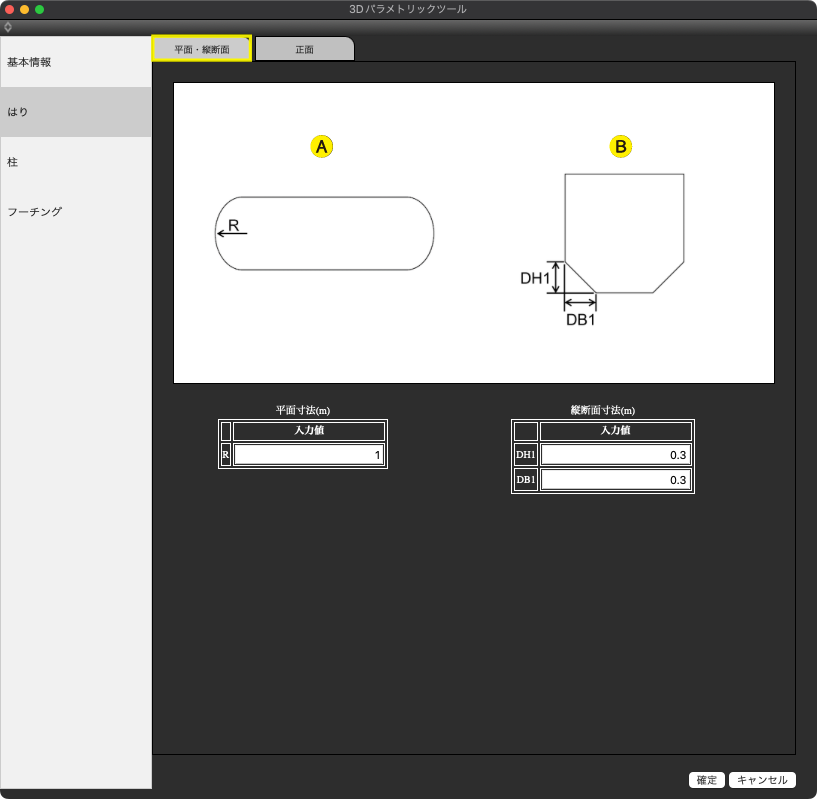Click the toolbar pin icon below the title bar
Image resolution: width=817 pixels, height=799 pixels.
tap(8, 27)
